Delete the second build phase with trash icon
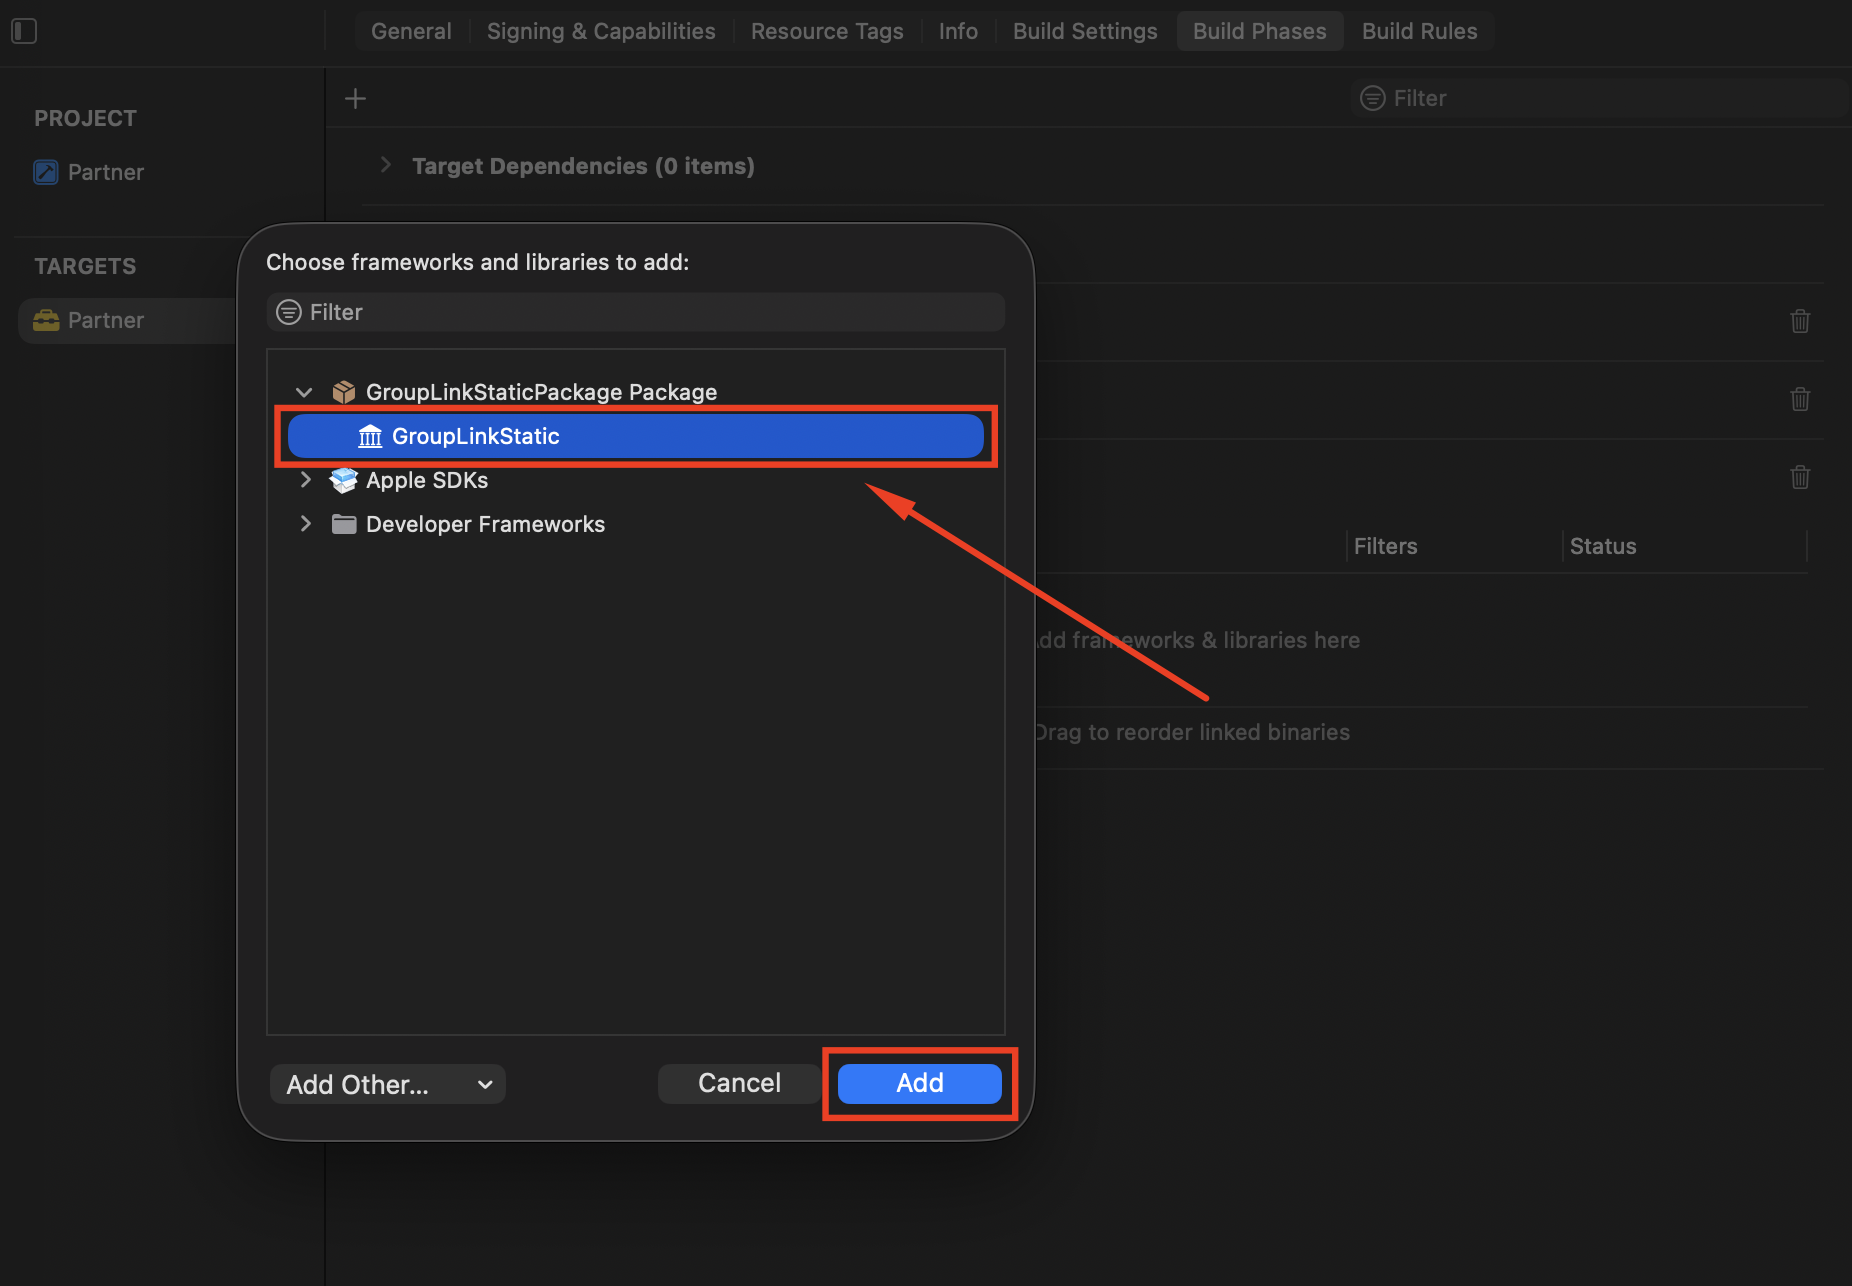This screenshot has height=1286, width=1852. pos(1800,399)
